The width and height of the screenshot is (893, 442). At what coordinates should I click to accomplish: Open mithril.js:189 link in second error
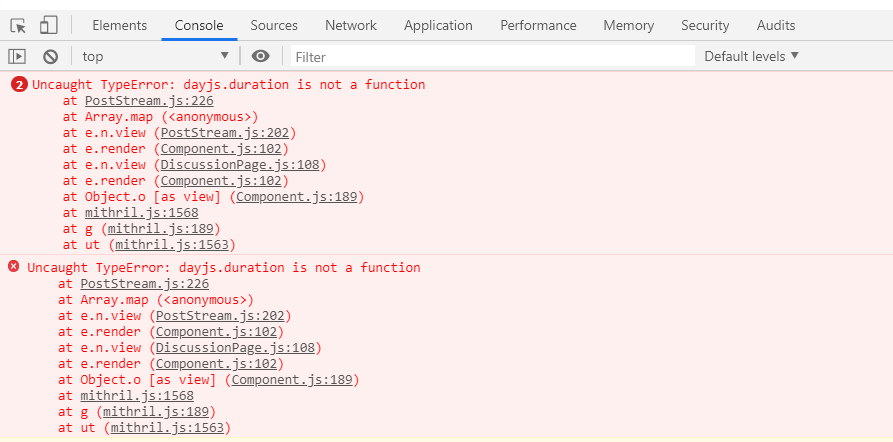coord(156,411)
